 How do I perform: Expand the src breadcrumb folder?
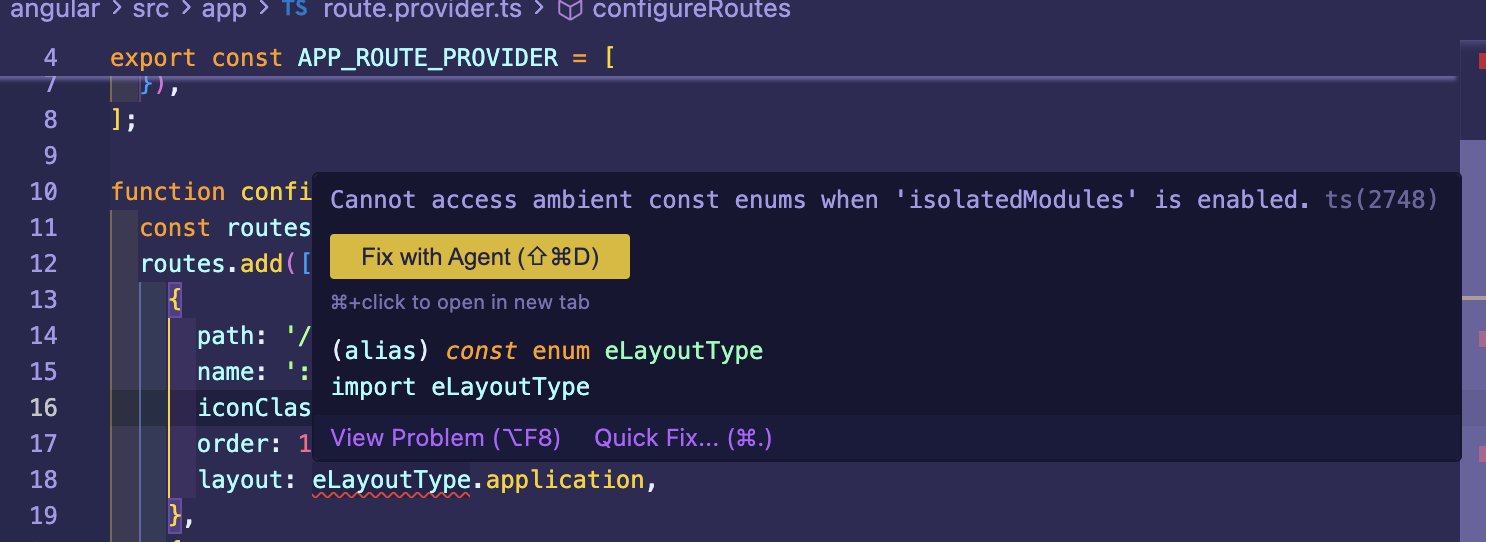pos(151,10)
